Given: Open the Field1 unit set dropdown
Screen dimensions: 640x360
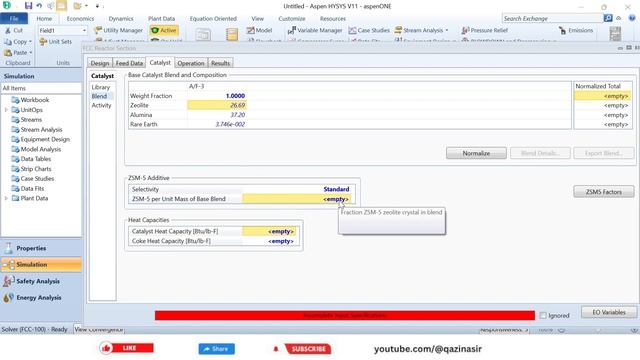Looking at the screenshot, I should coord(84,31).
